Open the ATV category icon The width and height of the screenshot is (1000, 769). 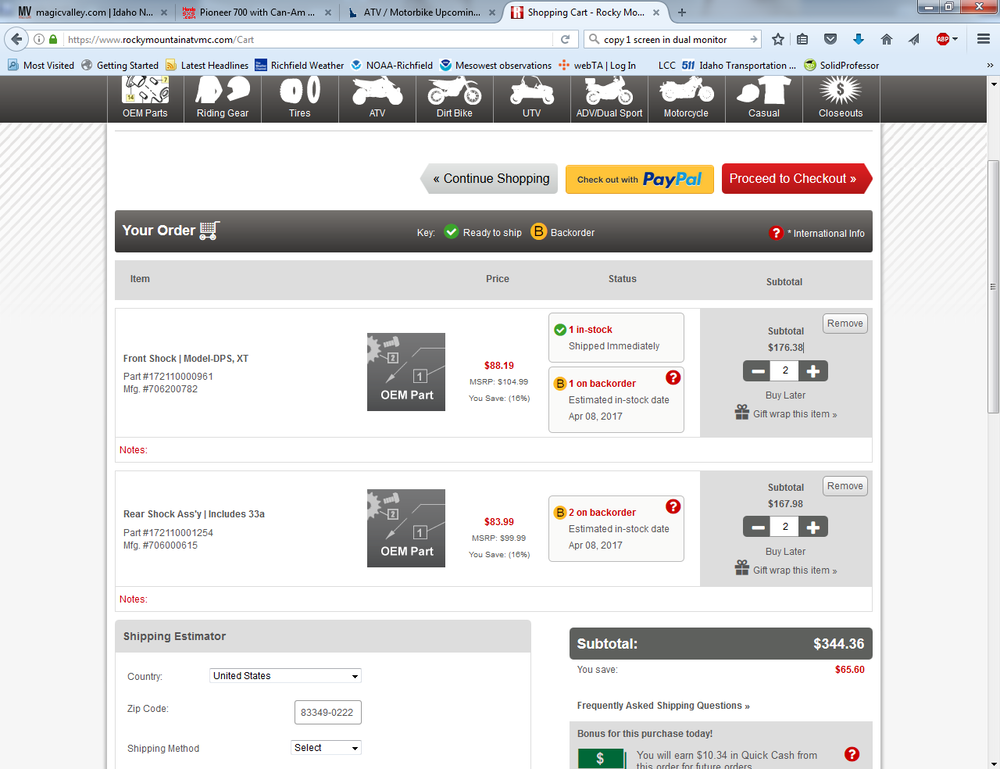377,98
